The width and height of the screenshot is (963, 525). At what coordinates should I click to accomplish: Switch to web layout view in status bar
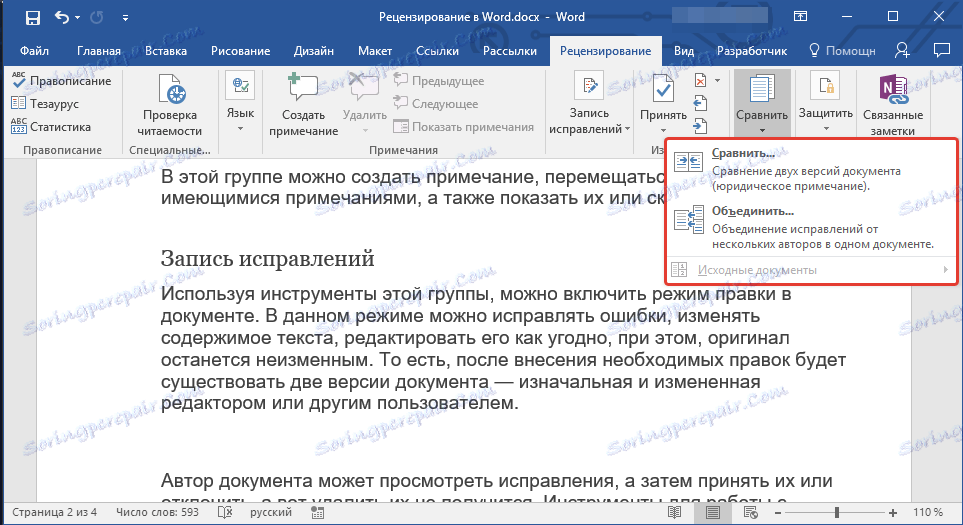click(x=751, y=512)
